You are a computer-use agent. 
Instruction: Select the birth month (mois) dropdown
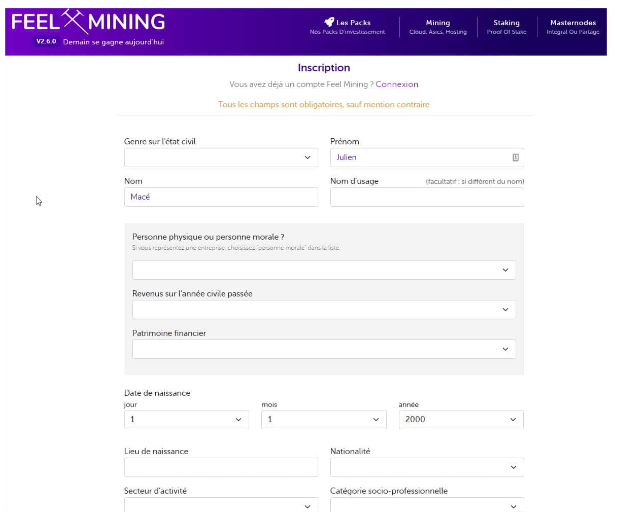pyautogui.click(x=323, y=420)
